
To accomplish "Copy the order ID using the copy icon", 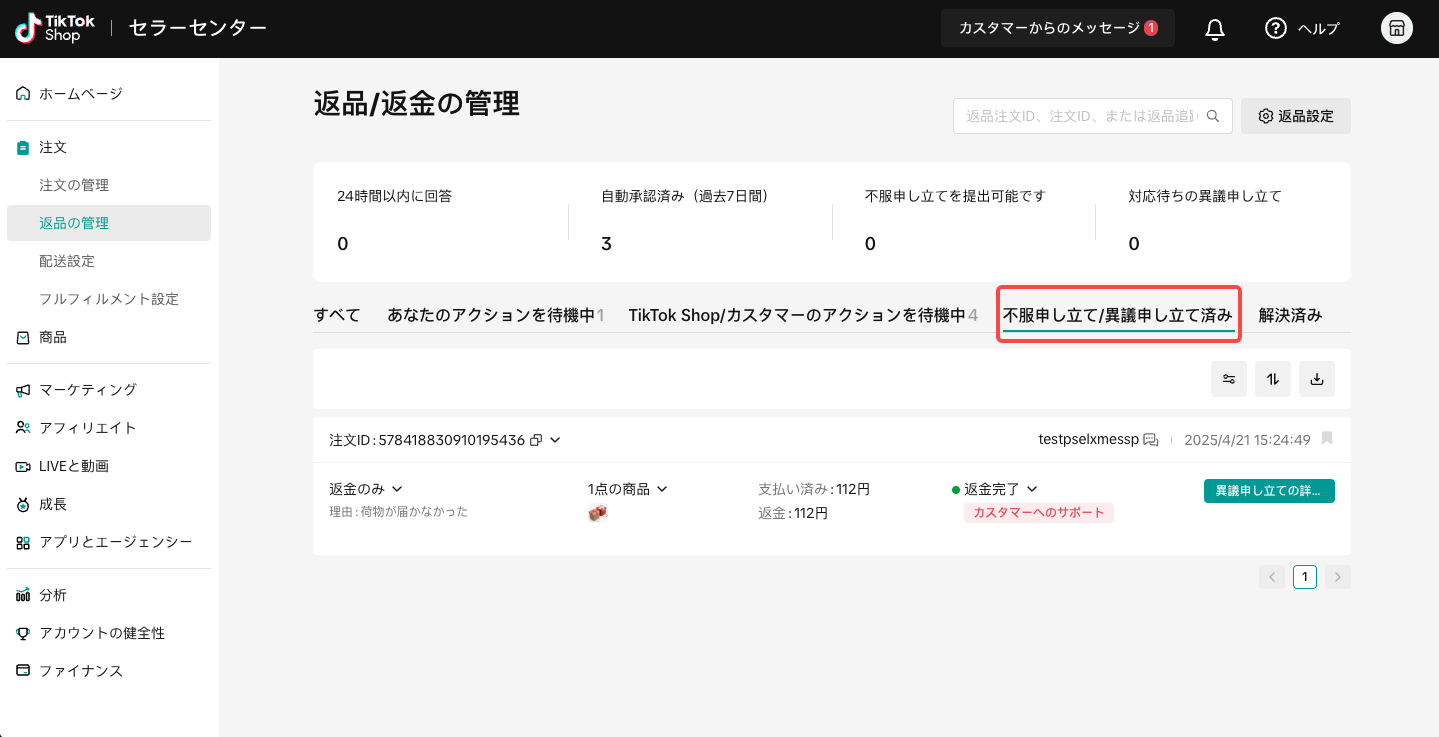I will 538,439.
